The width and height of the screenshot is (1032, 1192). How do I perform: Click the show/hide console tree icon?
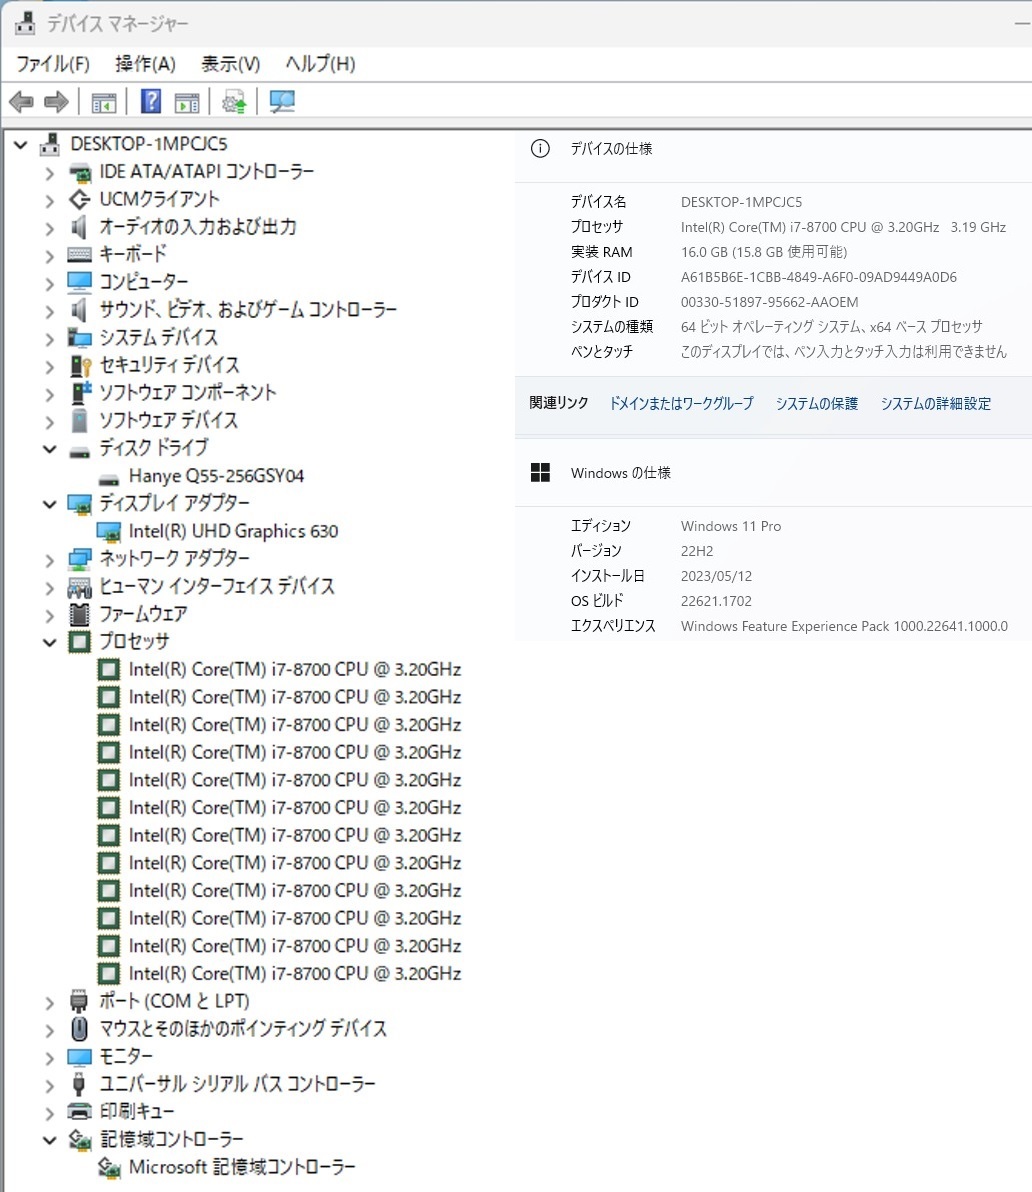pyautogui.click(x=103, y=102)
